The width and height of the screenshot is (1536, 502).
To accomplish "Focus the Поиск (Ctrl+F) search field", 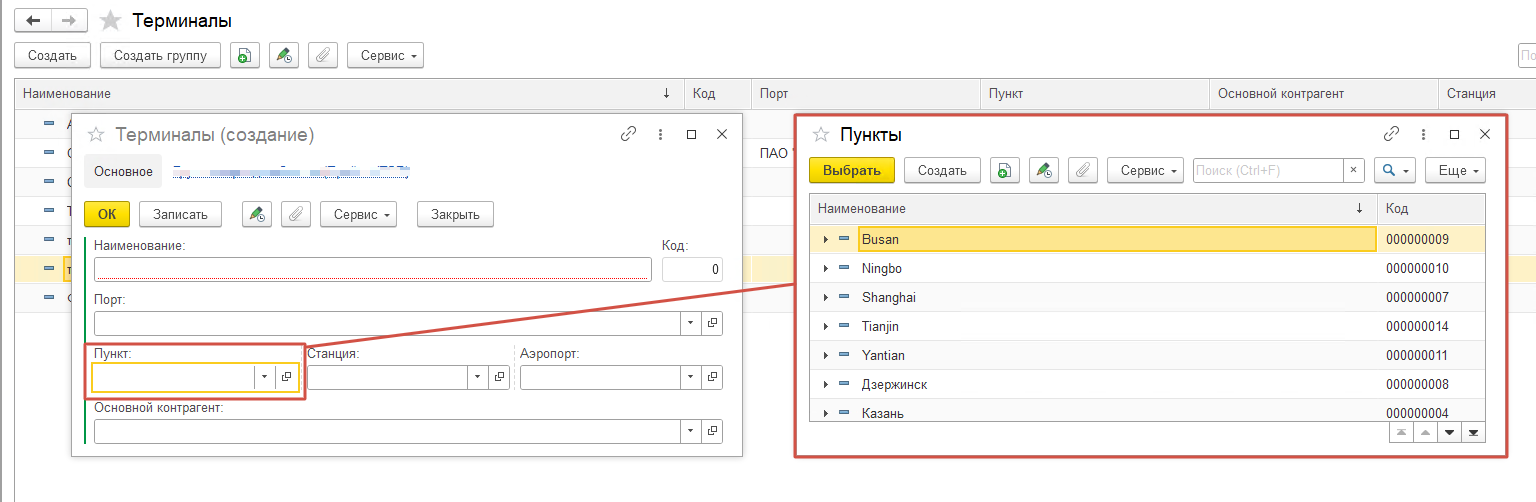I will point(1268,171).
